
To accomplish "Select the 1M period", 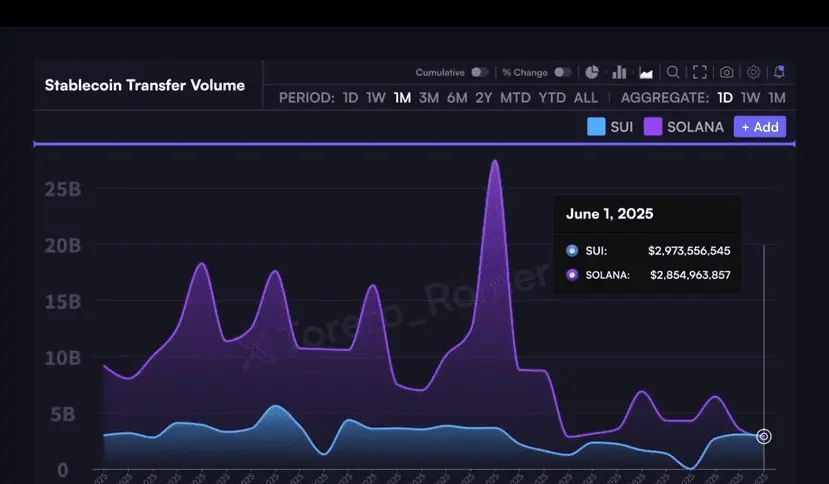I will (x=402, y=98).
